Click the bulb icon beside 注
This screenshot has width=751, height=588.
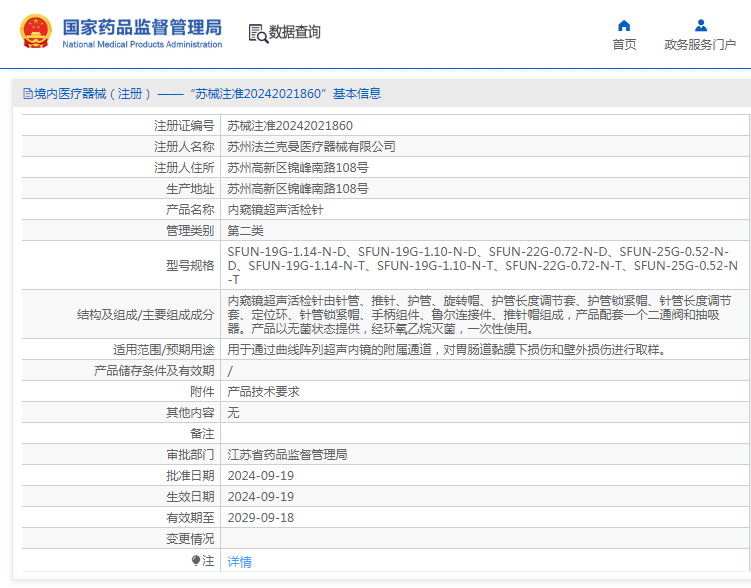(x=195, y=560)
